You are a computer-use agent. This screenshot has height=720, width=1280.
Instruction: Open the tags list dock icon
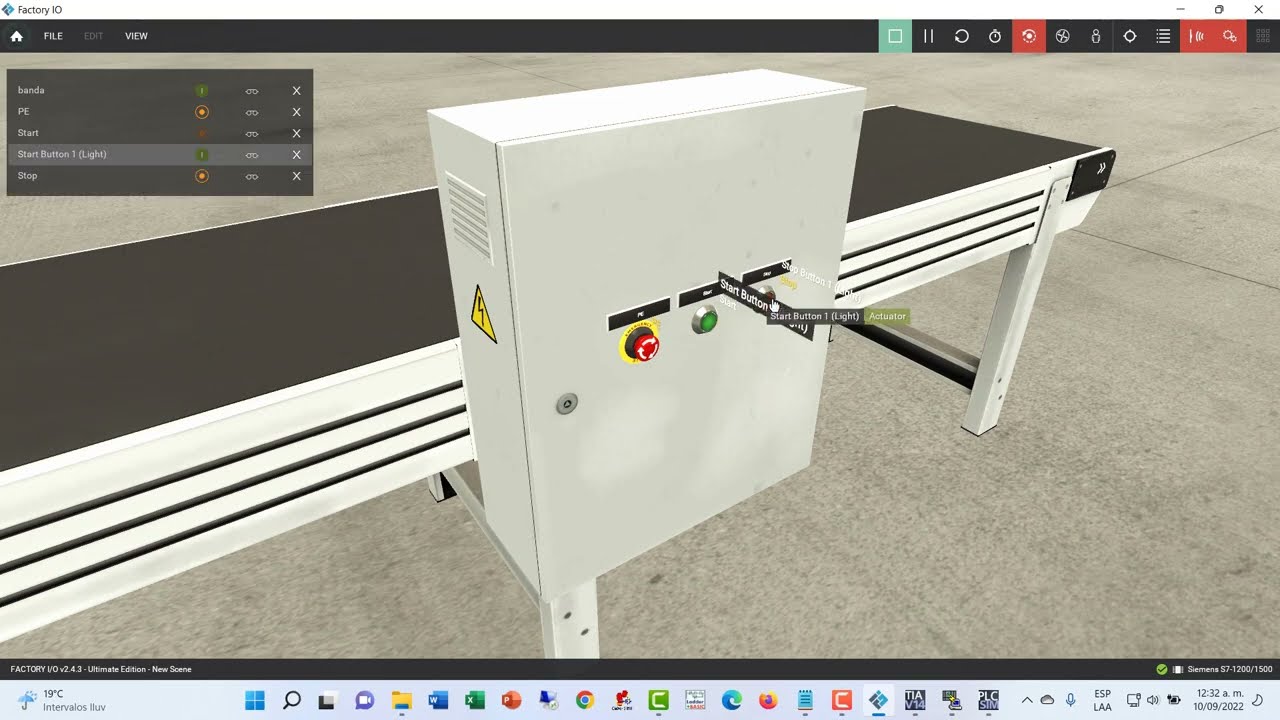click(x=1163, y=36)
